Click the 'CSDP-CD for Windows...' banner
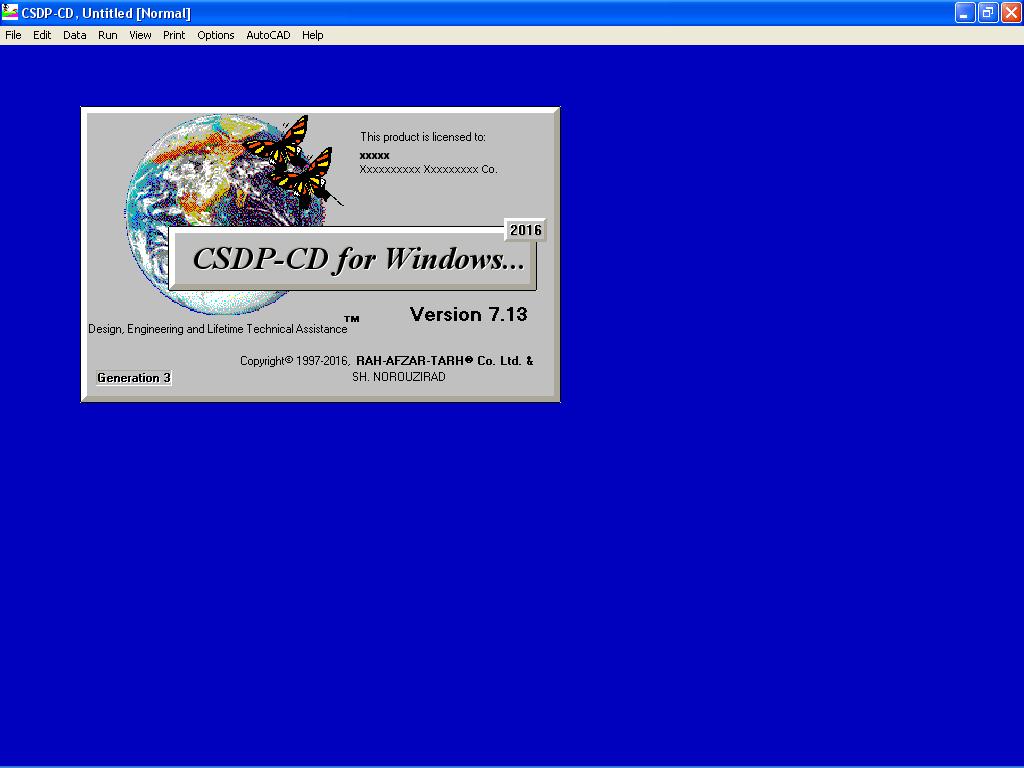 click(353, 259)
